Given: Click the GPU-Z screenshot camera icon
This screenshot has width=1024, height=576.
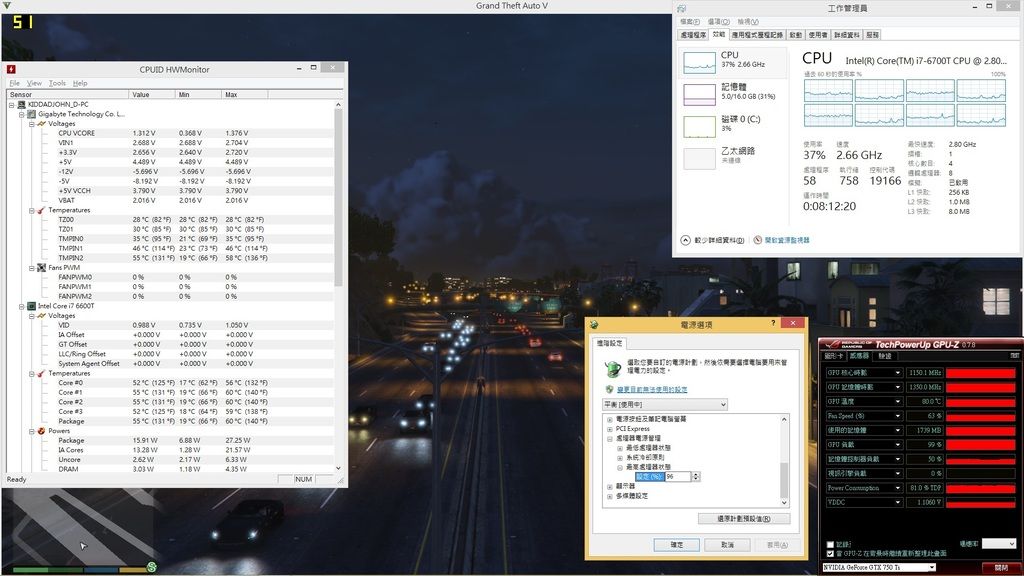Looking at the screenshot, I should (x=1015, y=356).
